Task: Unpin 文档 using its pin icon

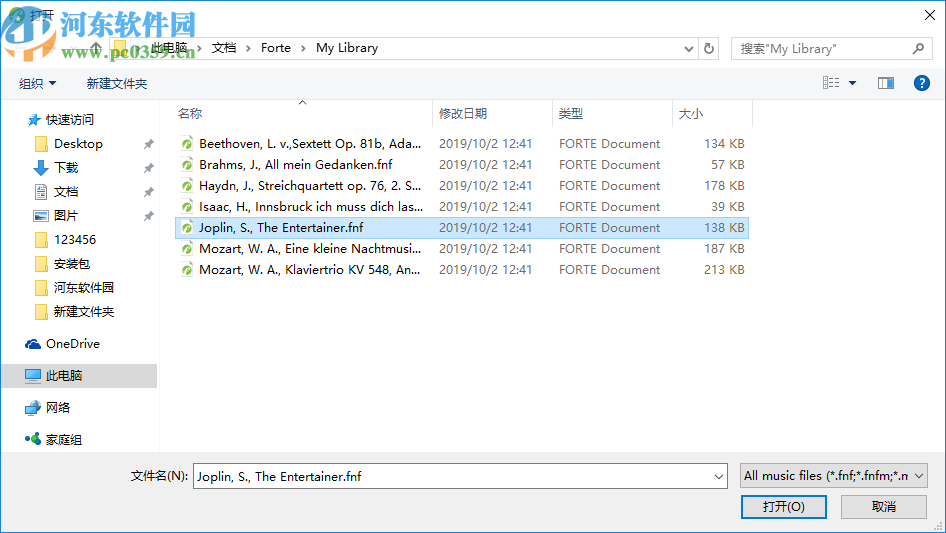Action: (148, 193)
